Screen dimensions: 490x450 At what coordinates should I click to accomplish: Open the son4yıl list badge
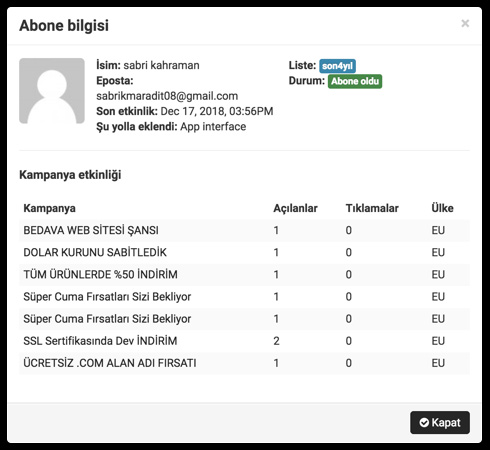[x=337, y=66]
